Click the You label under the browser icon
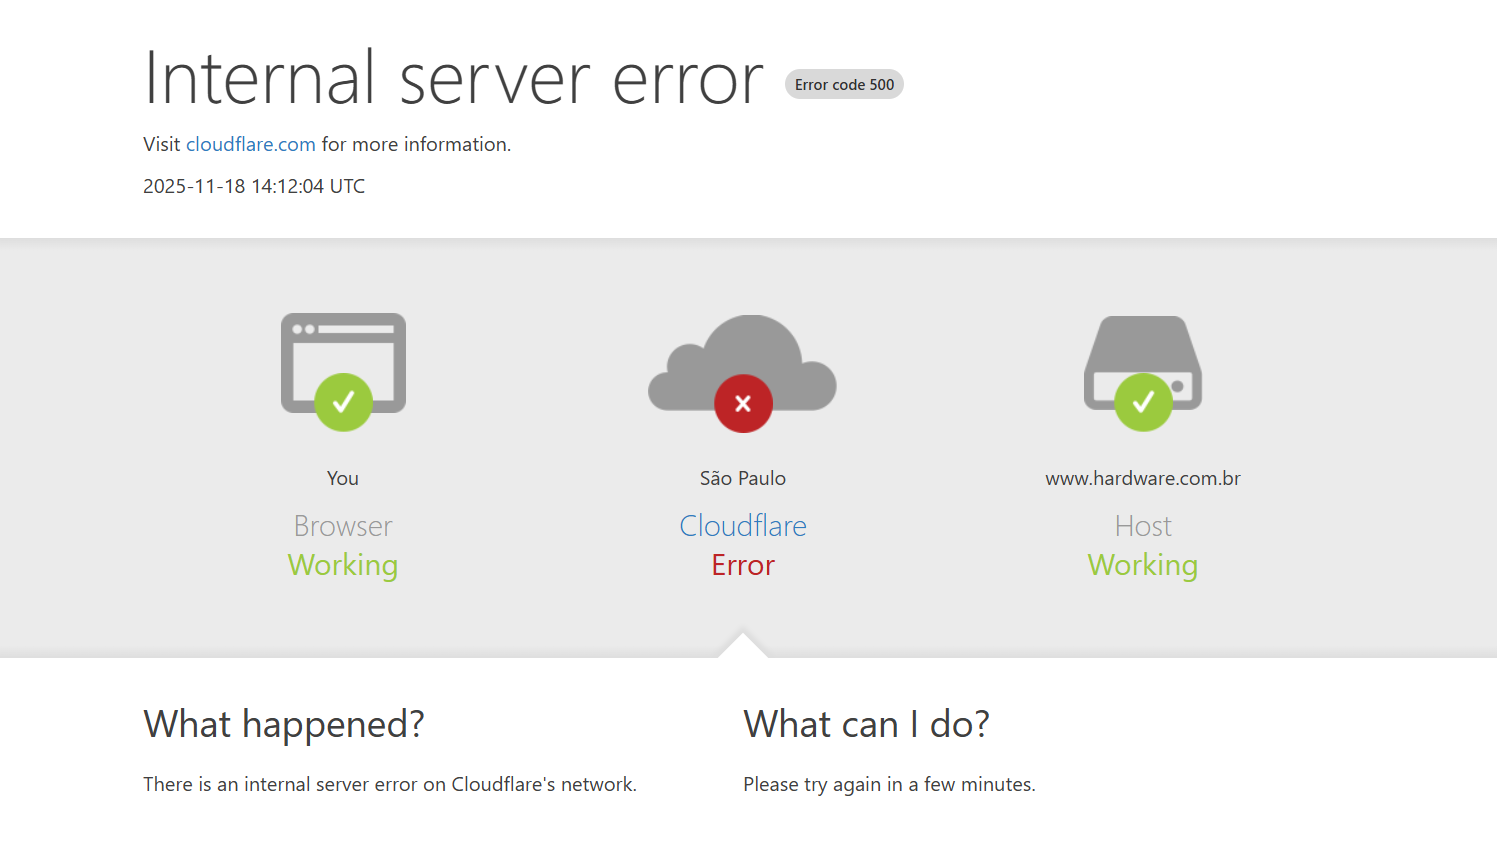 click(x=343, y=478)
